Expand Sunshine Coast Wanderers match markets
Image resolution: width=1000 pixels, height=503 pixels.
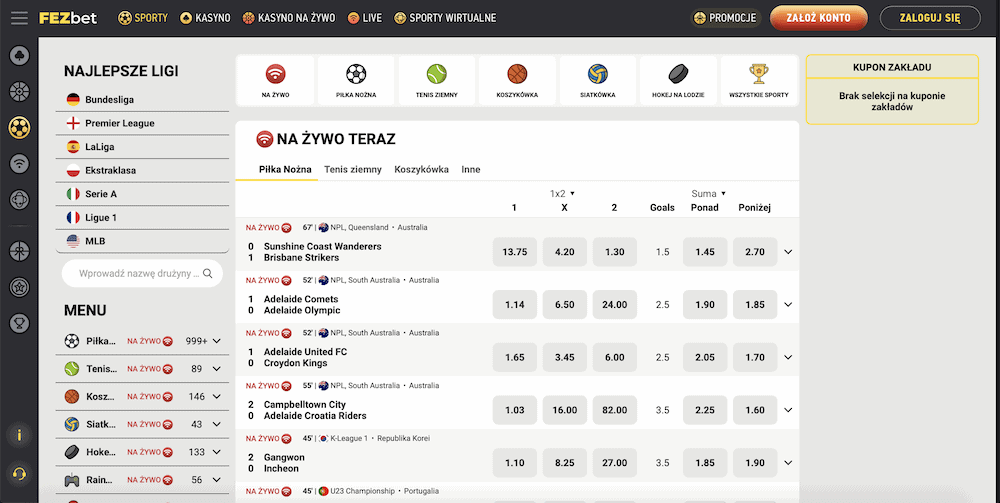tap(788, 252)
